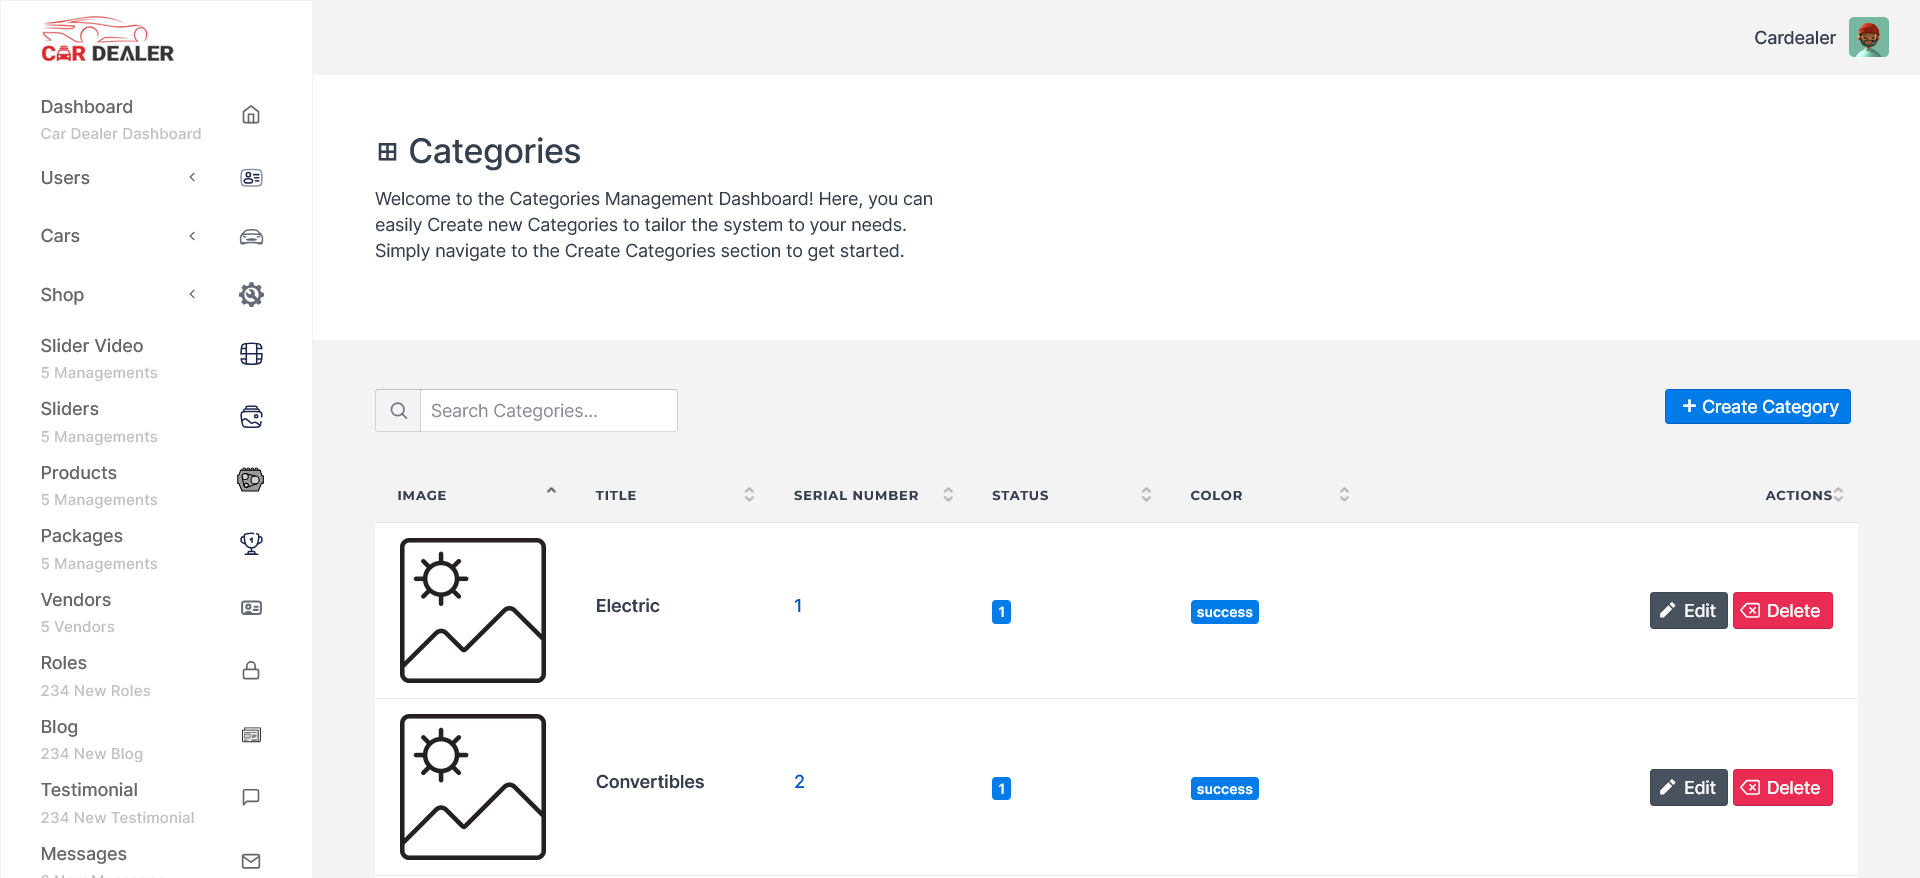
Task: Focus the Search Categories input field
Action: 548,411
